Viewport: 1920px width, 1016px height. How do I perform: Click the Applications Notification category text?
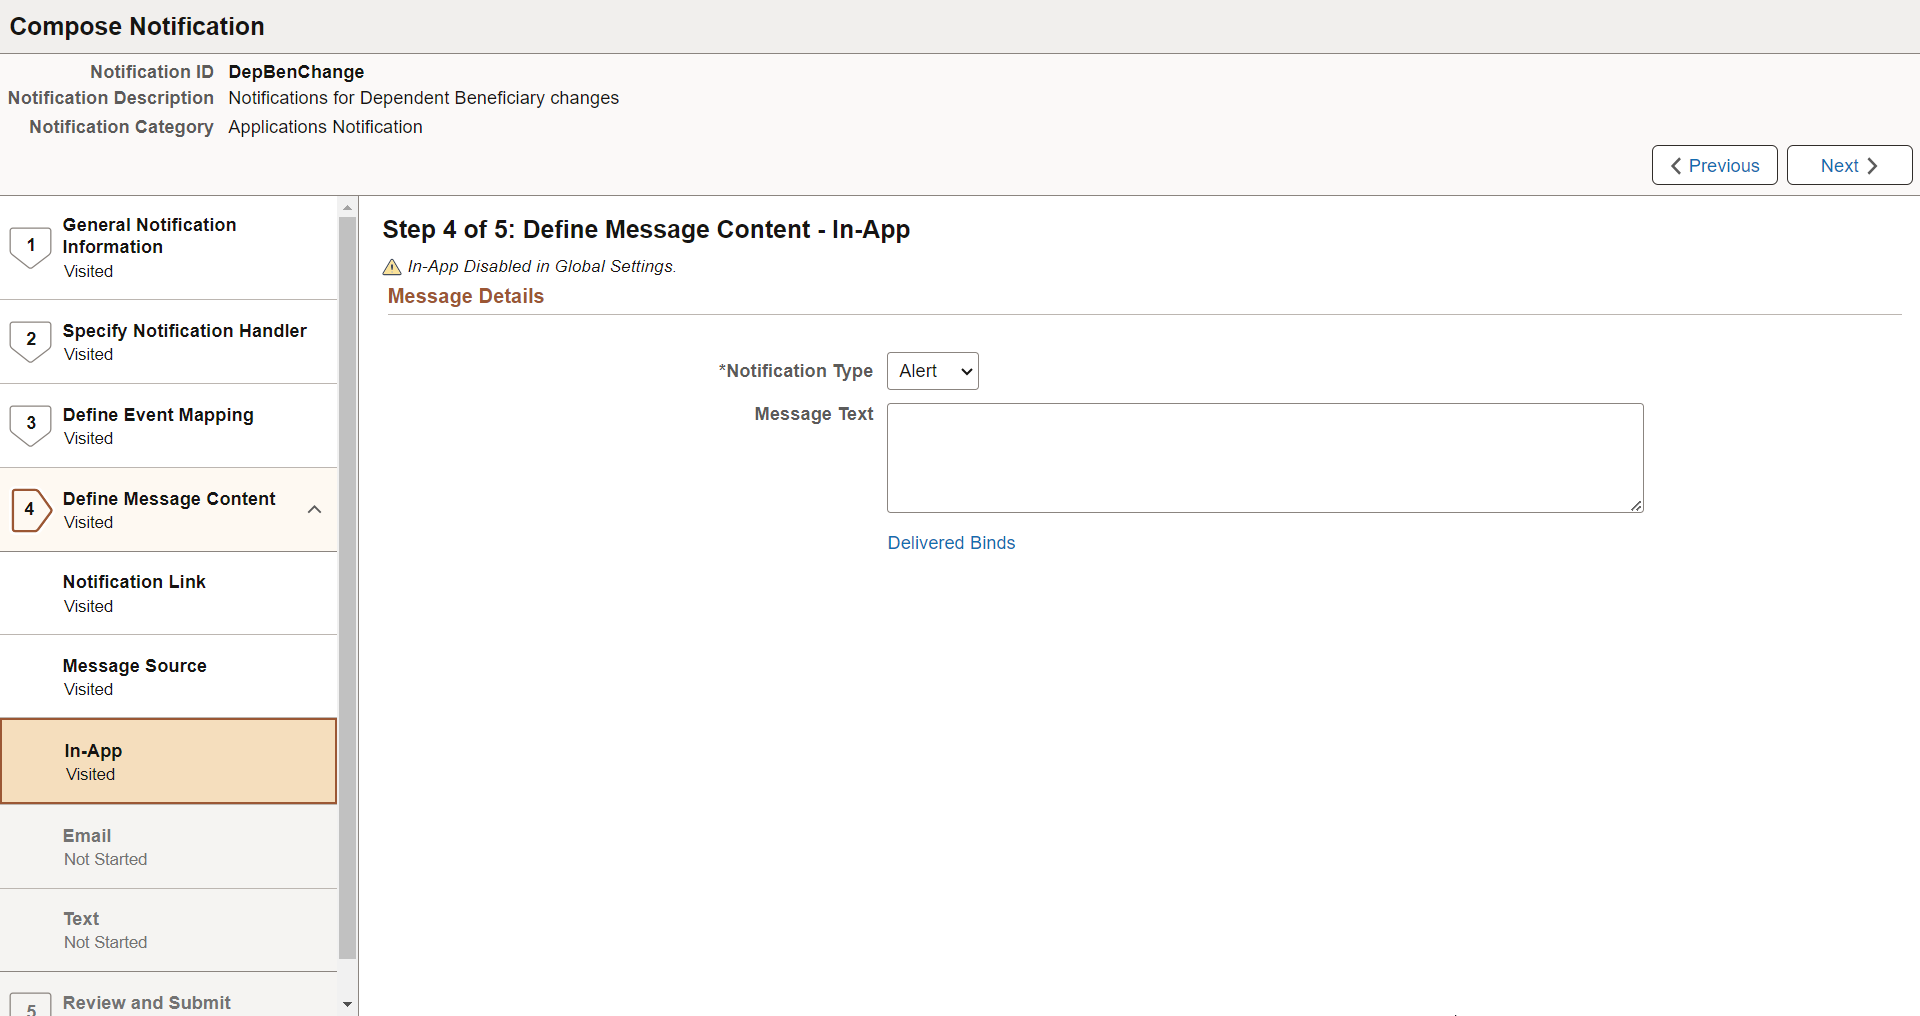[x=325, y=127]
